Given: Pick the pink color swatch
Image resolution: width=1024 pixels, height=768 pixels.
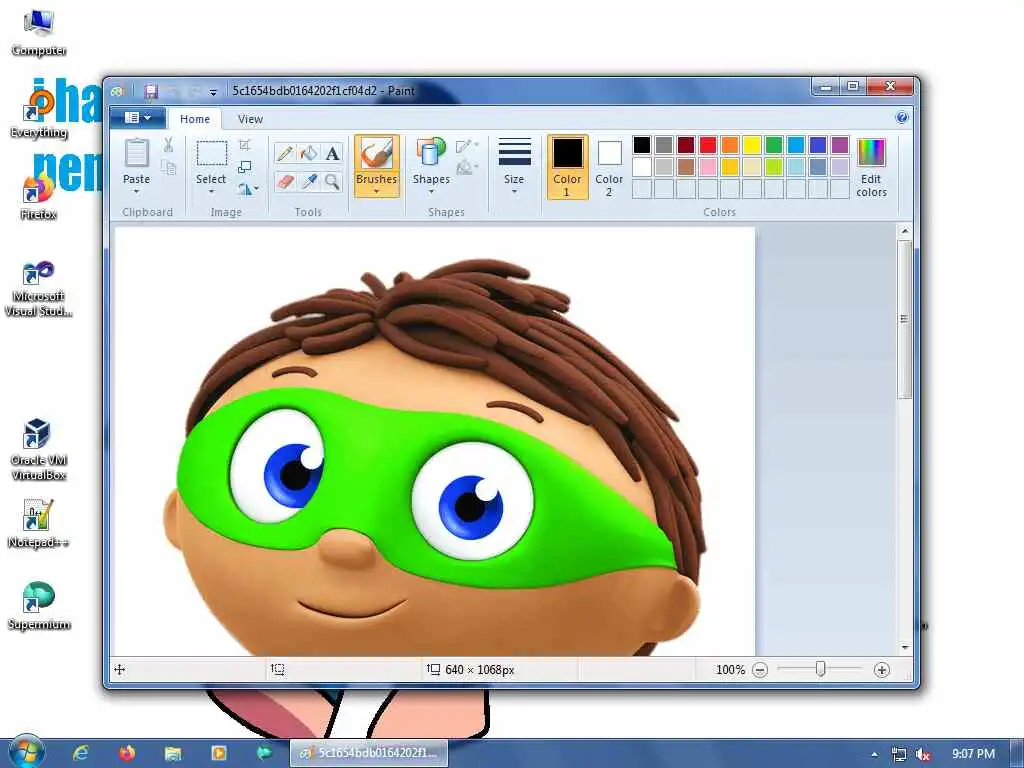Looking at the screenshot, I should pyautogui.click(x=708, y=167).
